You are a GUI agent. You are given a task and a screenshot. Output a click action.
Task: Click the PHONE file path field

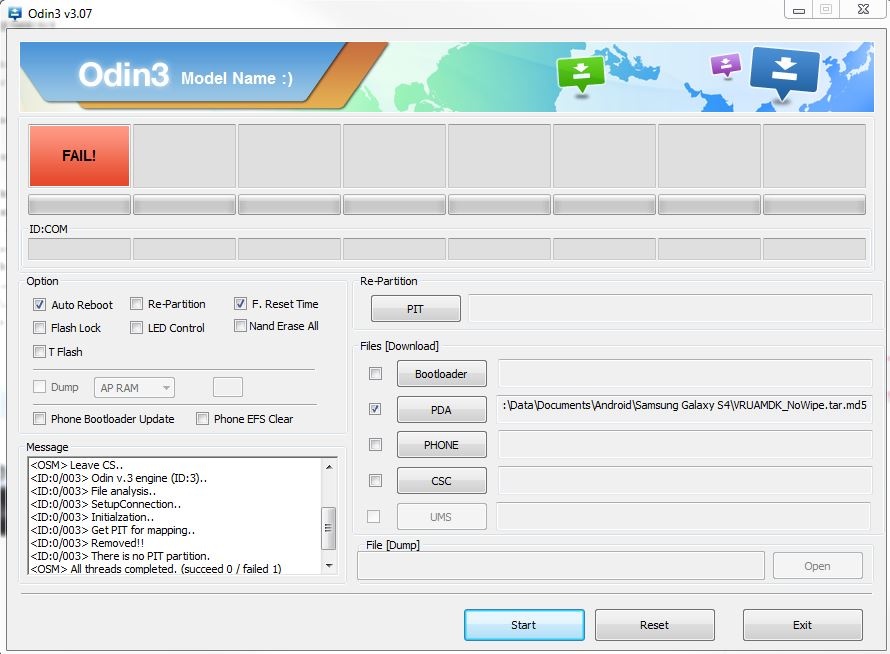pyautogui.click(x=685, y=444)
